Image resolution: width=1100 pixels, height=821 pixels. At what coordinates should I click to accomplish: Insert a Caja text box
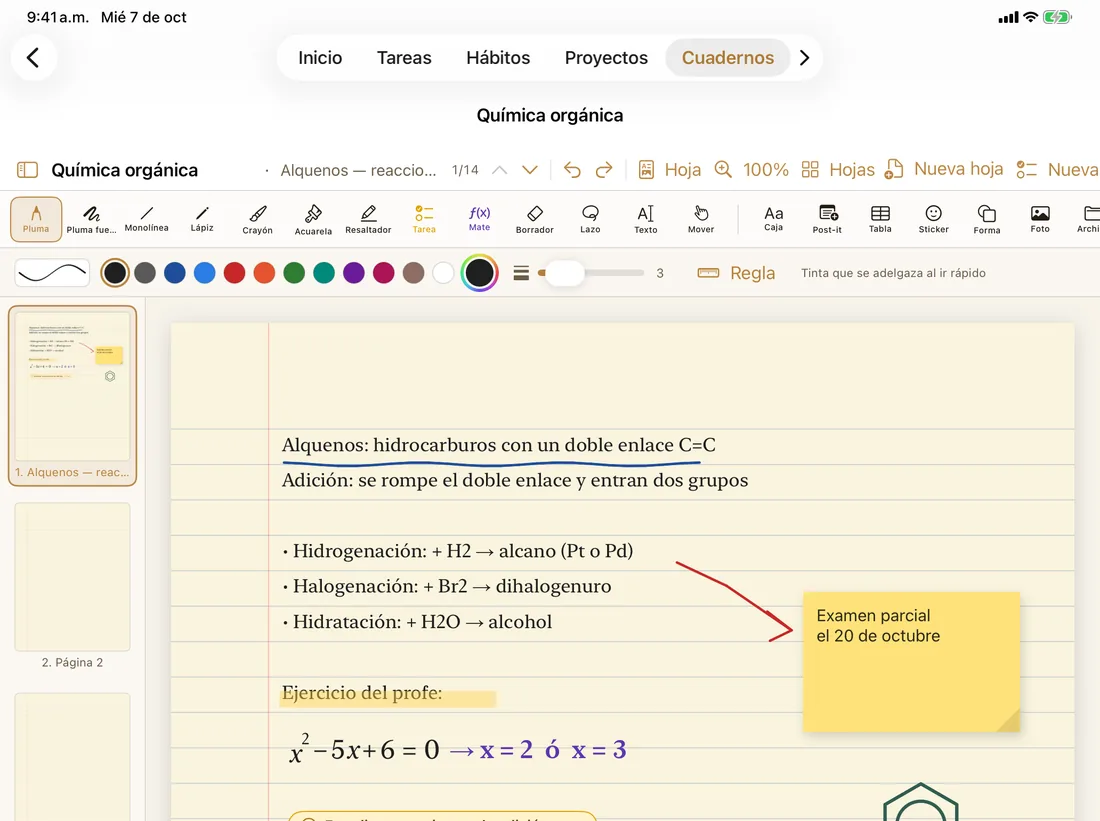(x=773, y=219)
